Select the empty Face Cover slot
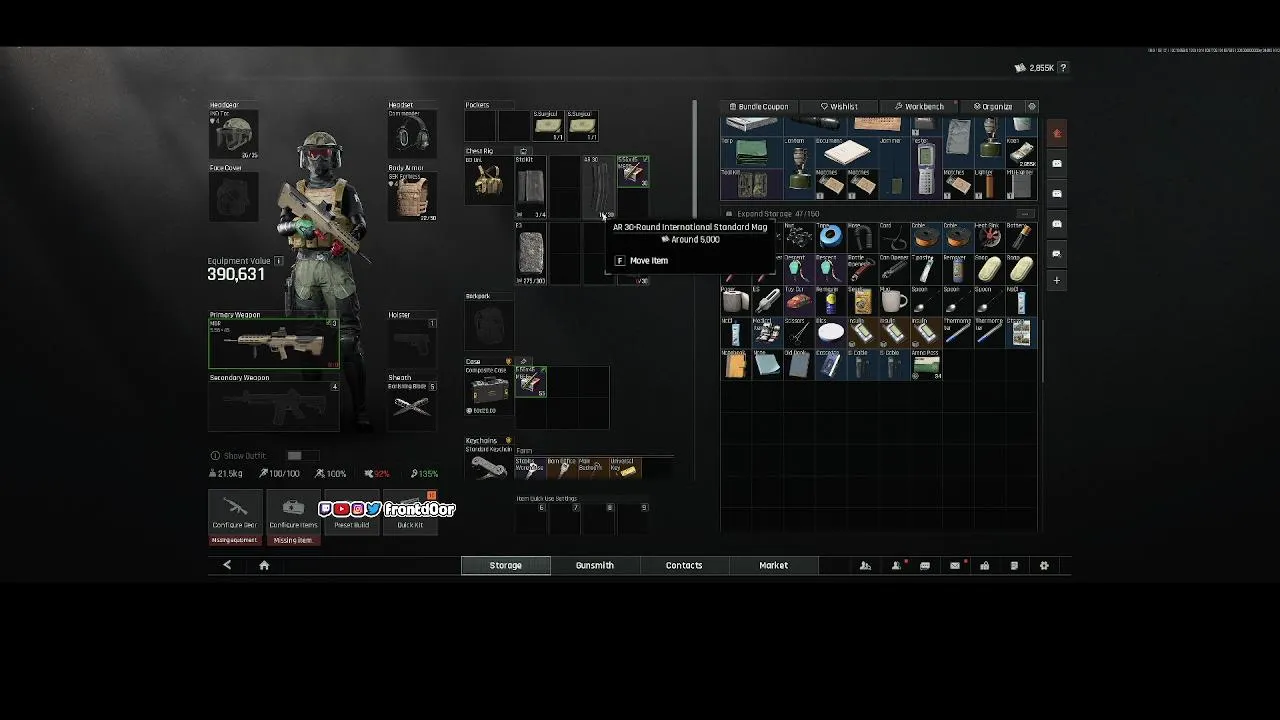The image size is (1280, 720). pos(233,197)
